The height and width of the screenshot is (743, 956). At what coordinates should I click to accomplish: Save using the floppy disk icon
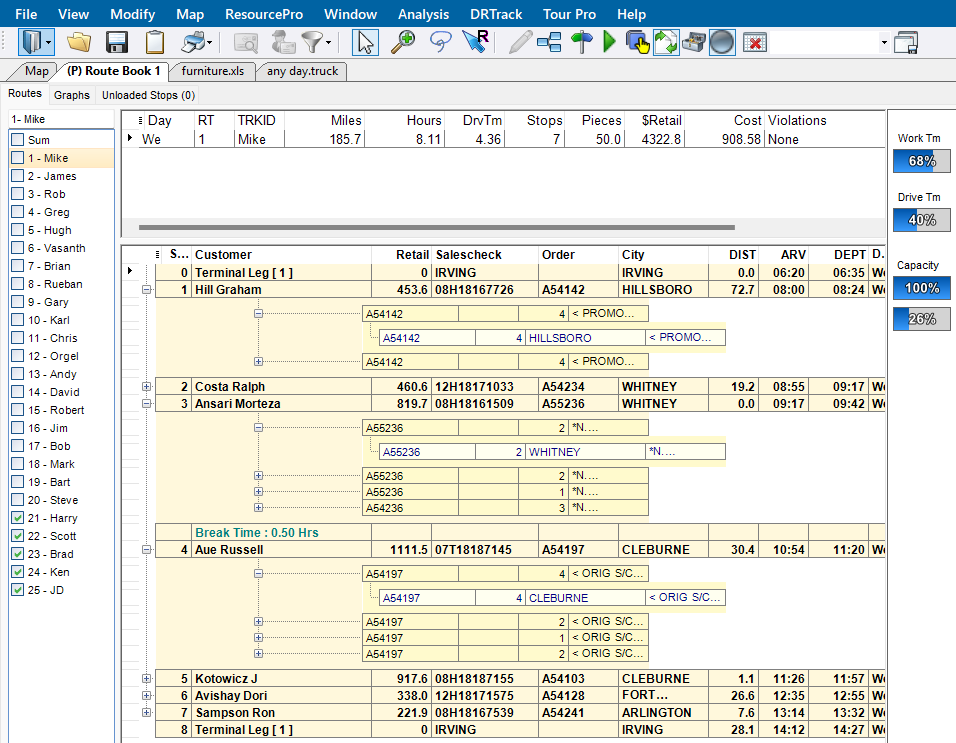coord(116,43)
